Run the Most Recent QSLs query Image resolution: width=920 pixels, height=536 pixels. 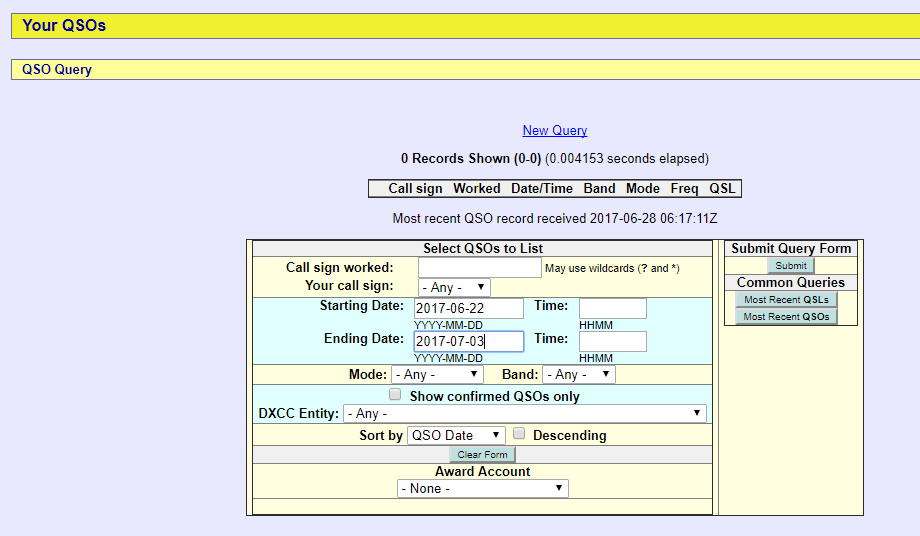pos(786,300)
